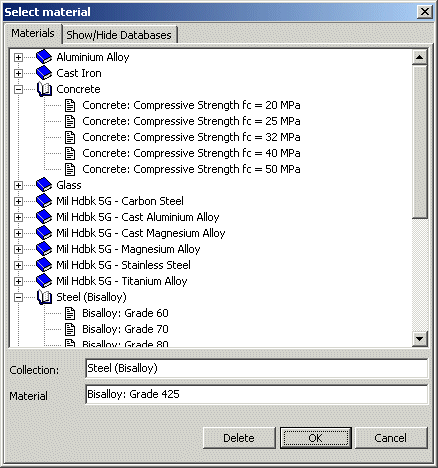Select the Materials tab
The image size is (438, 468).
tap(33, 33)
